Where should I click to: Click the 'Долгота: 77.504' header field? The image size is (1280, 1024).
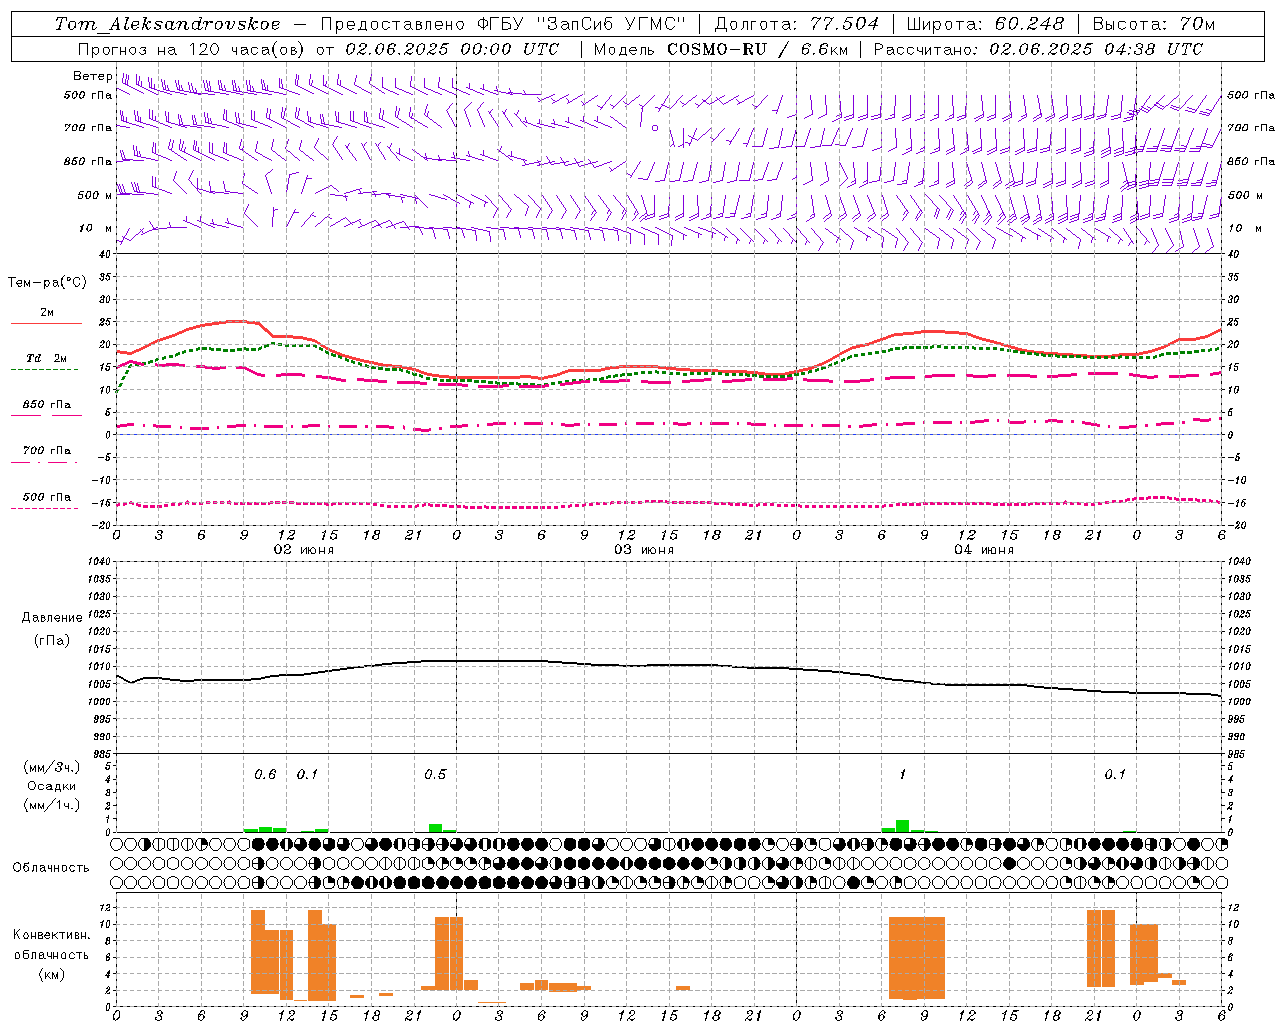(796, 24)
